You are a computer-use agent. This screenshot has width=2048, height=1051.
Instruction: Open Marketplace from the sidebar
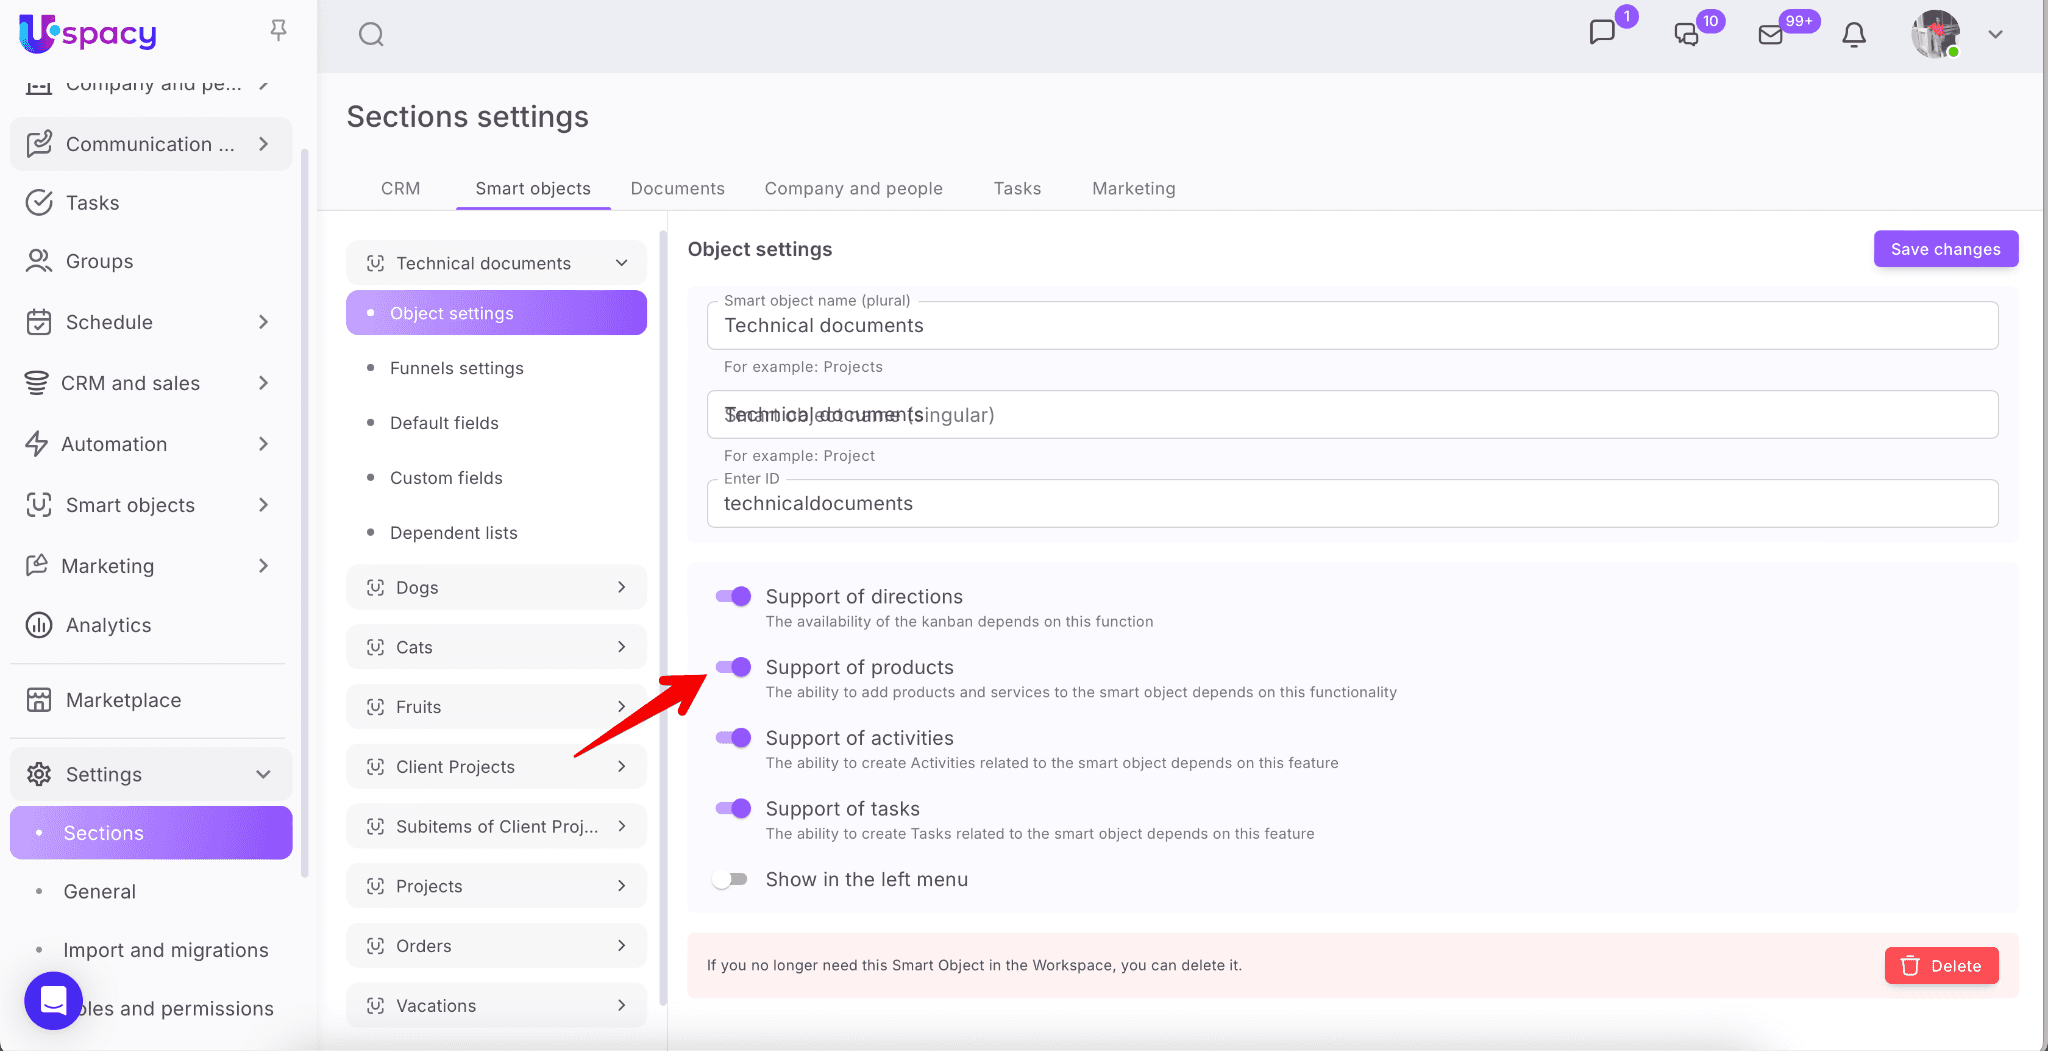click(x=123, y=700)
